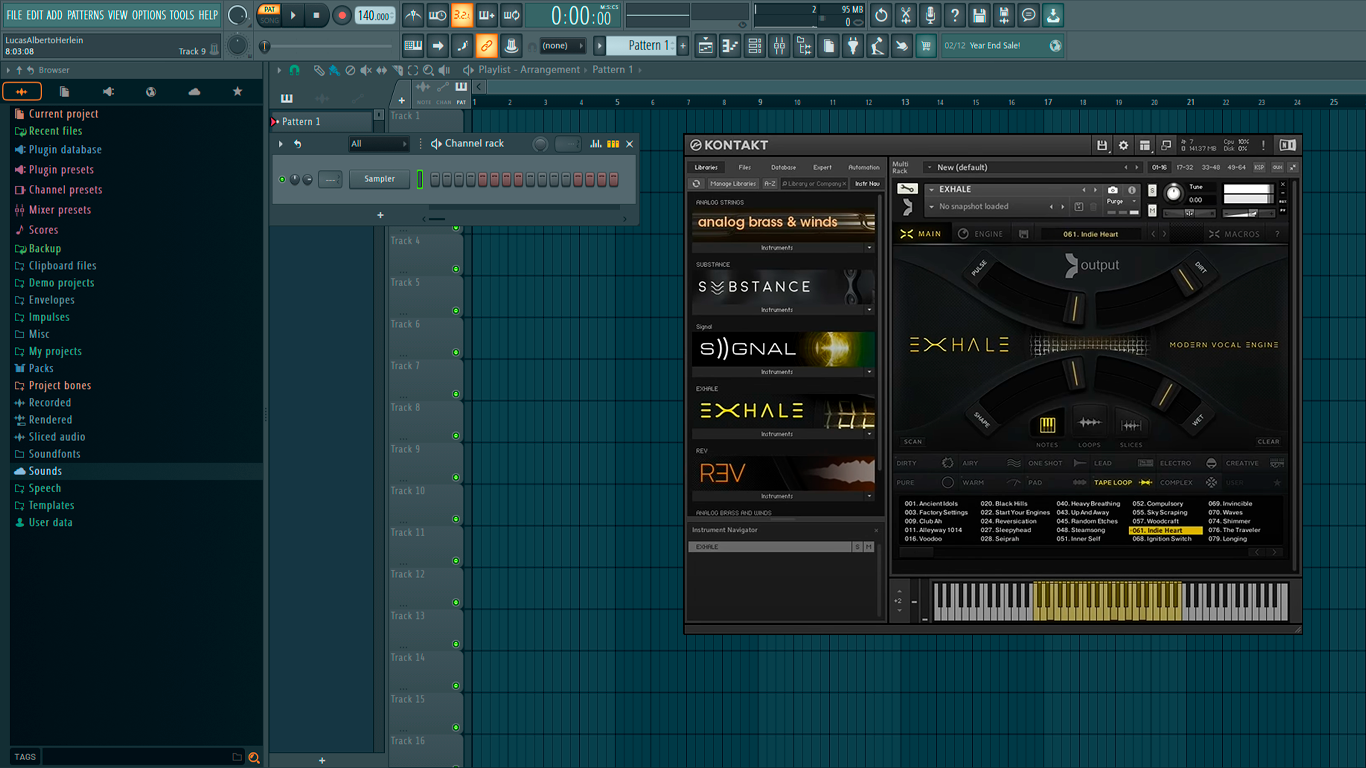Switch to Exhale ENGINE tab

(x=980, y=234)
